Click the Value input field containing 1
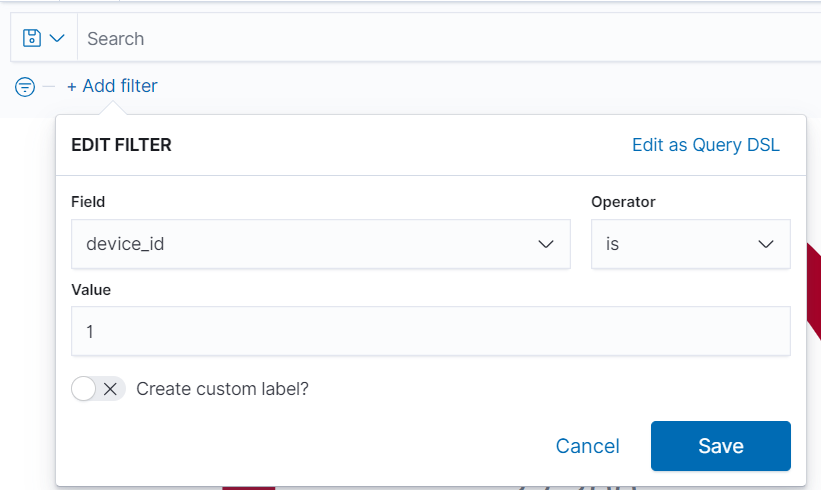821x490 pixels. (x=430, y=331)
